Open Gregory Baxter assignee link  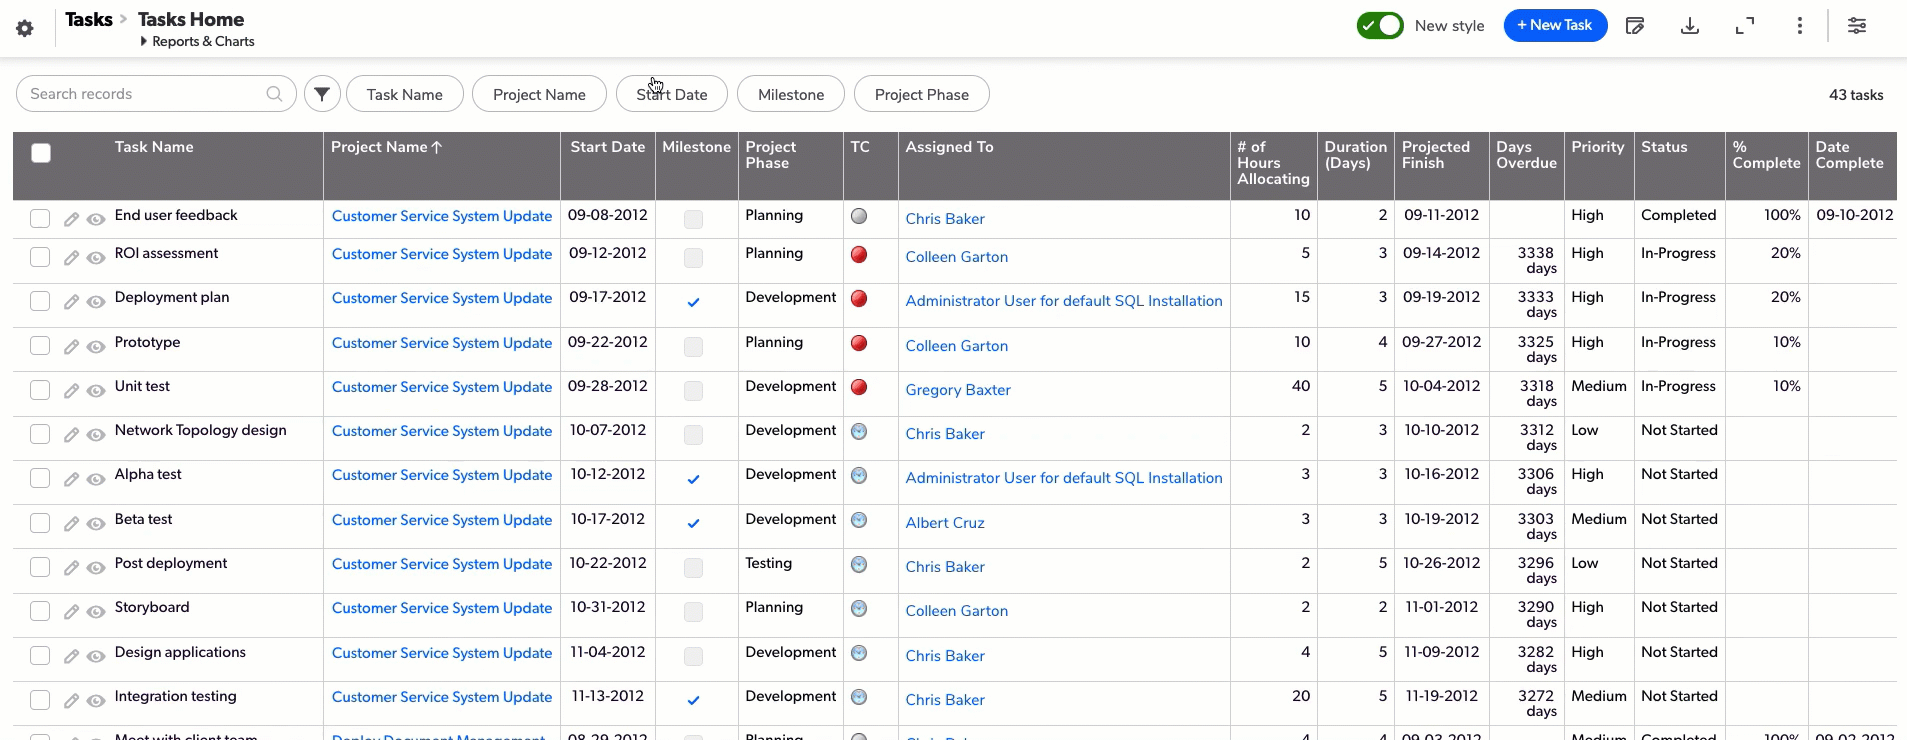957,390
